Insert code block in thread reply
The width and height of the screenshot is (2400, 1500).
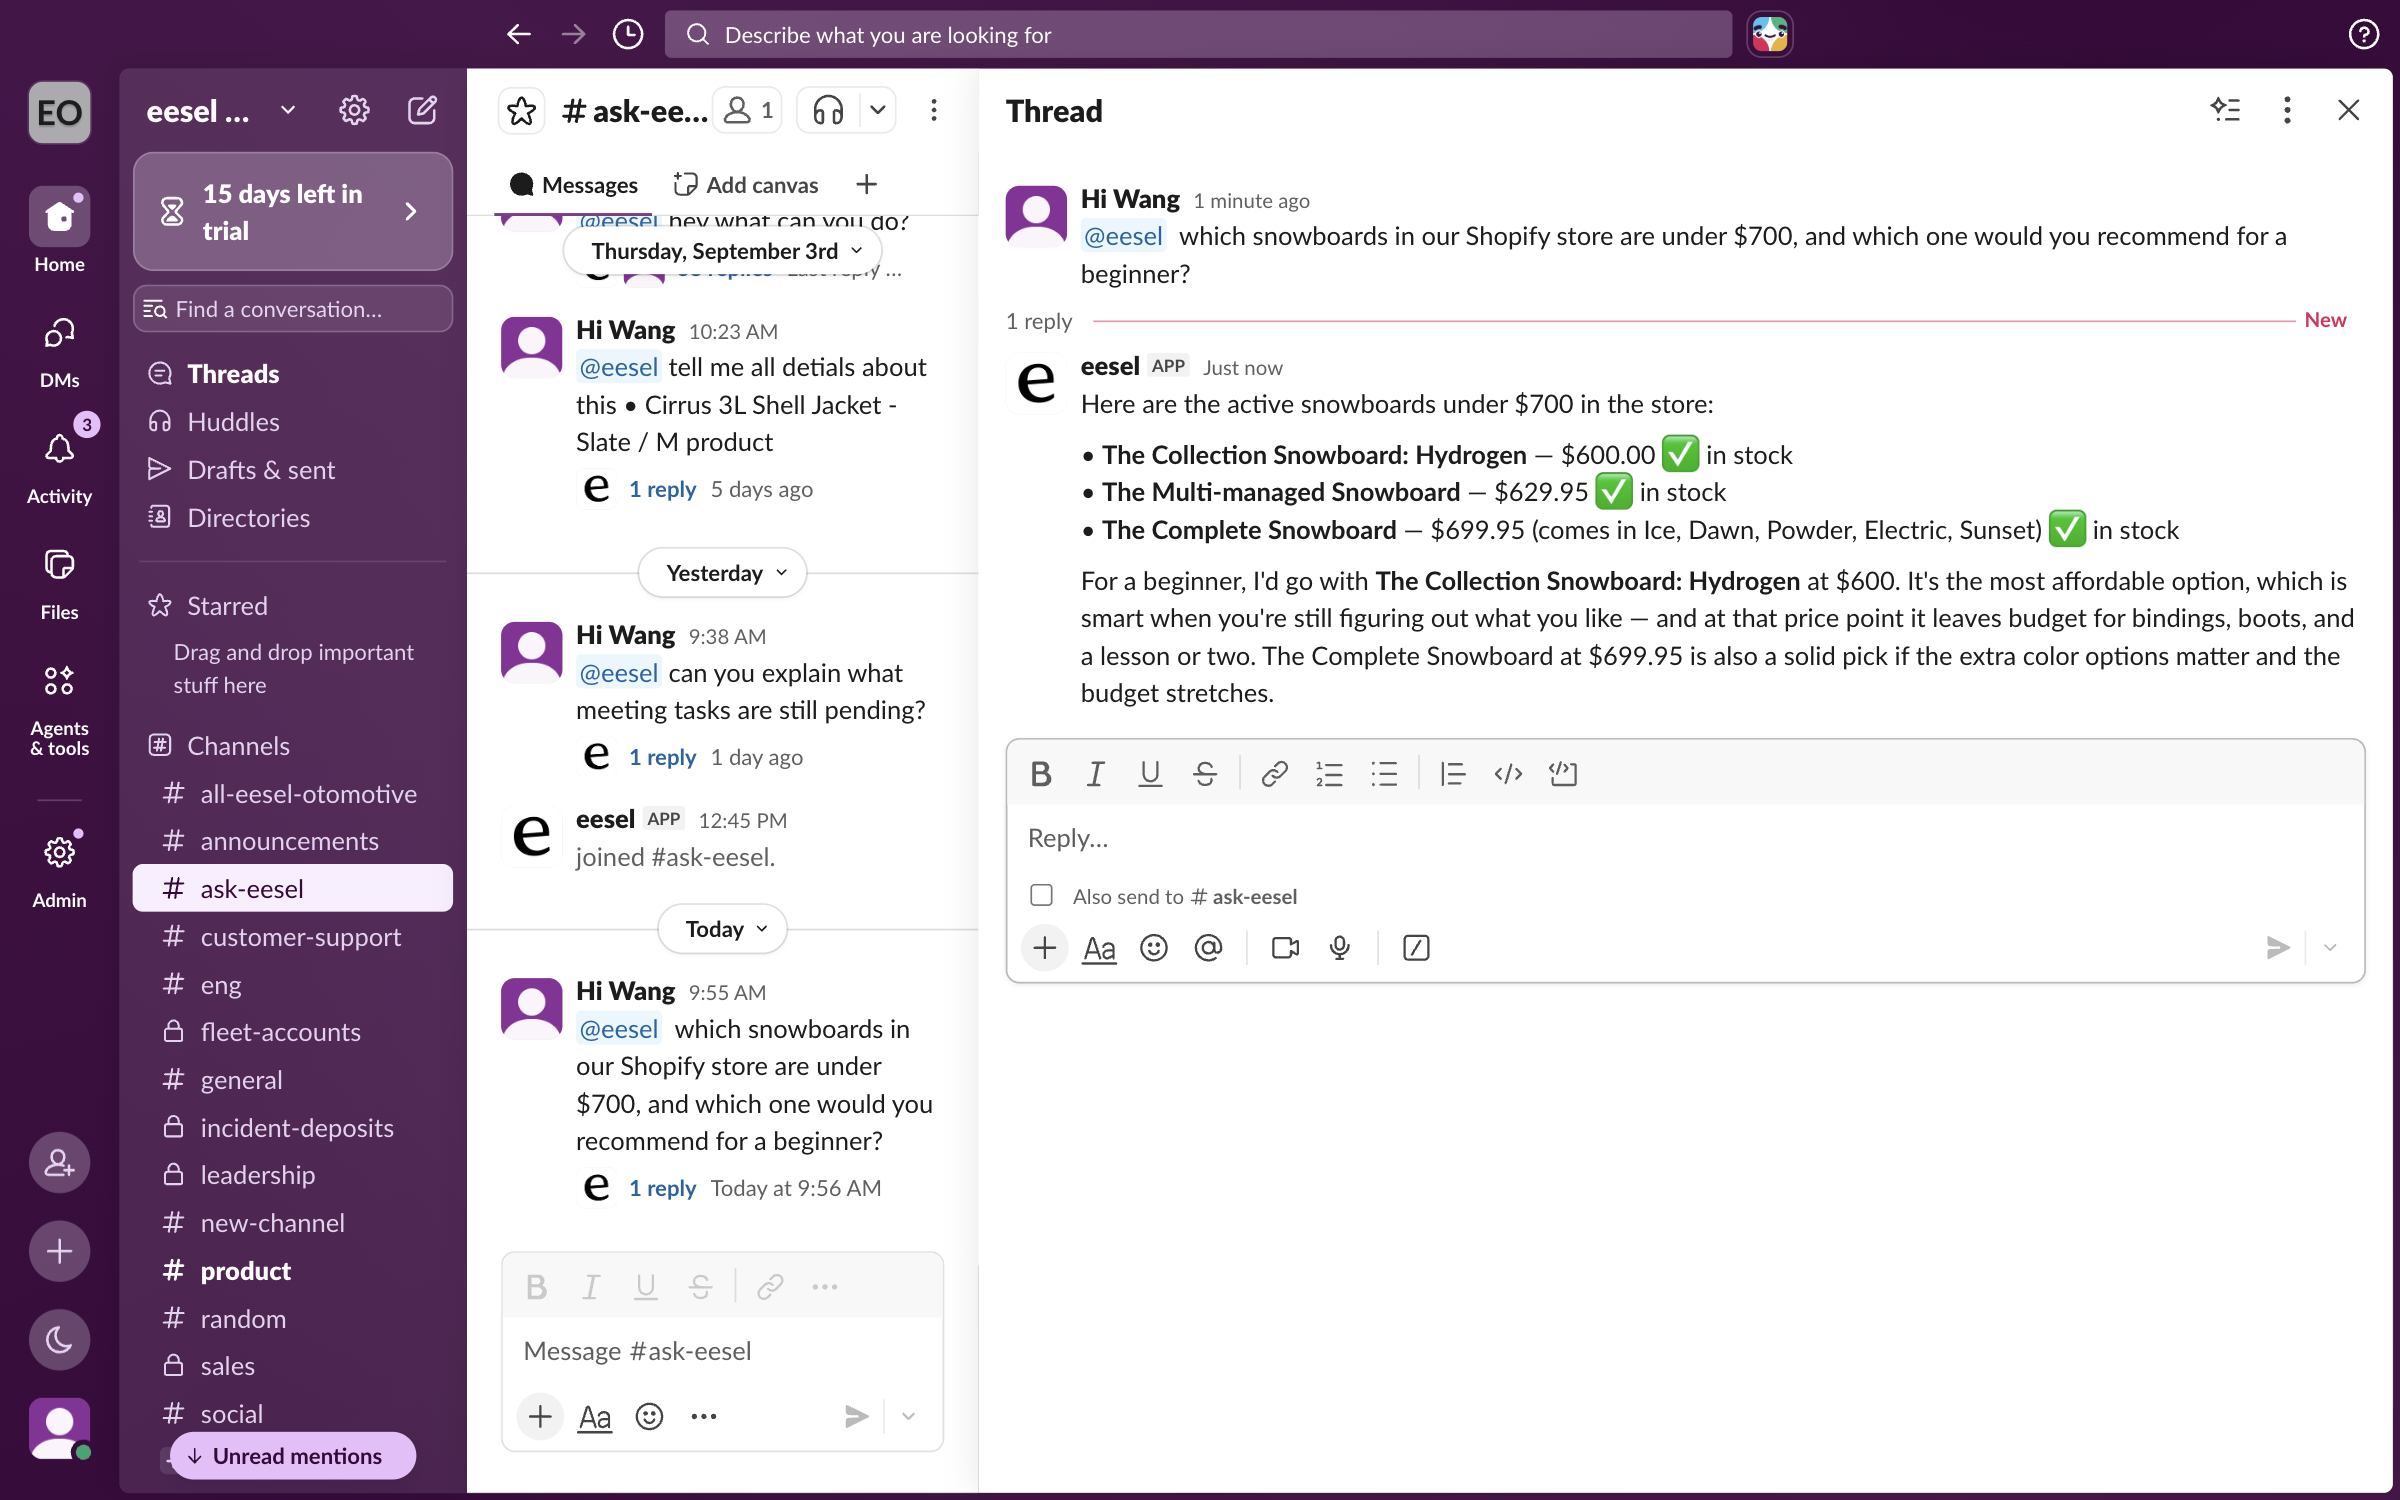click(x=1563, y=774)
